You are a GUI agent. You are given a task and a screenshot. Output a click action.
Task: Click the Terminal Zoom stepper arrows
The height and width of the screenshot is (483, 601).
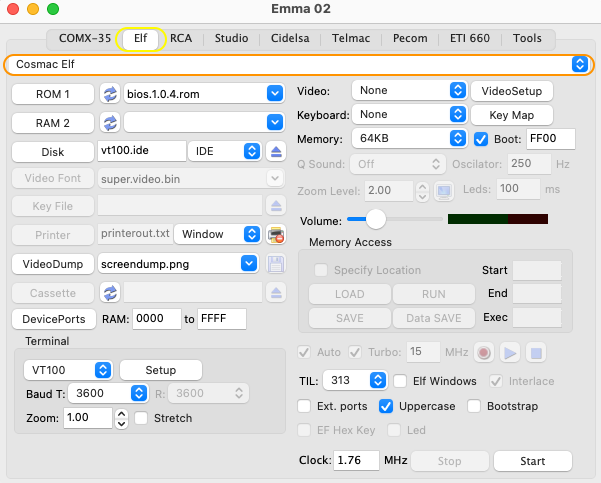pos(122,418)
